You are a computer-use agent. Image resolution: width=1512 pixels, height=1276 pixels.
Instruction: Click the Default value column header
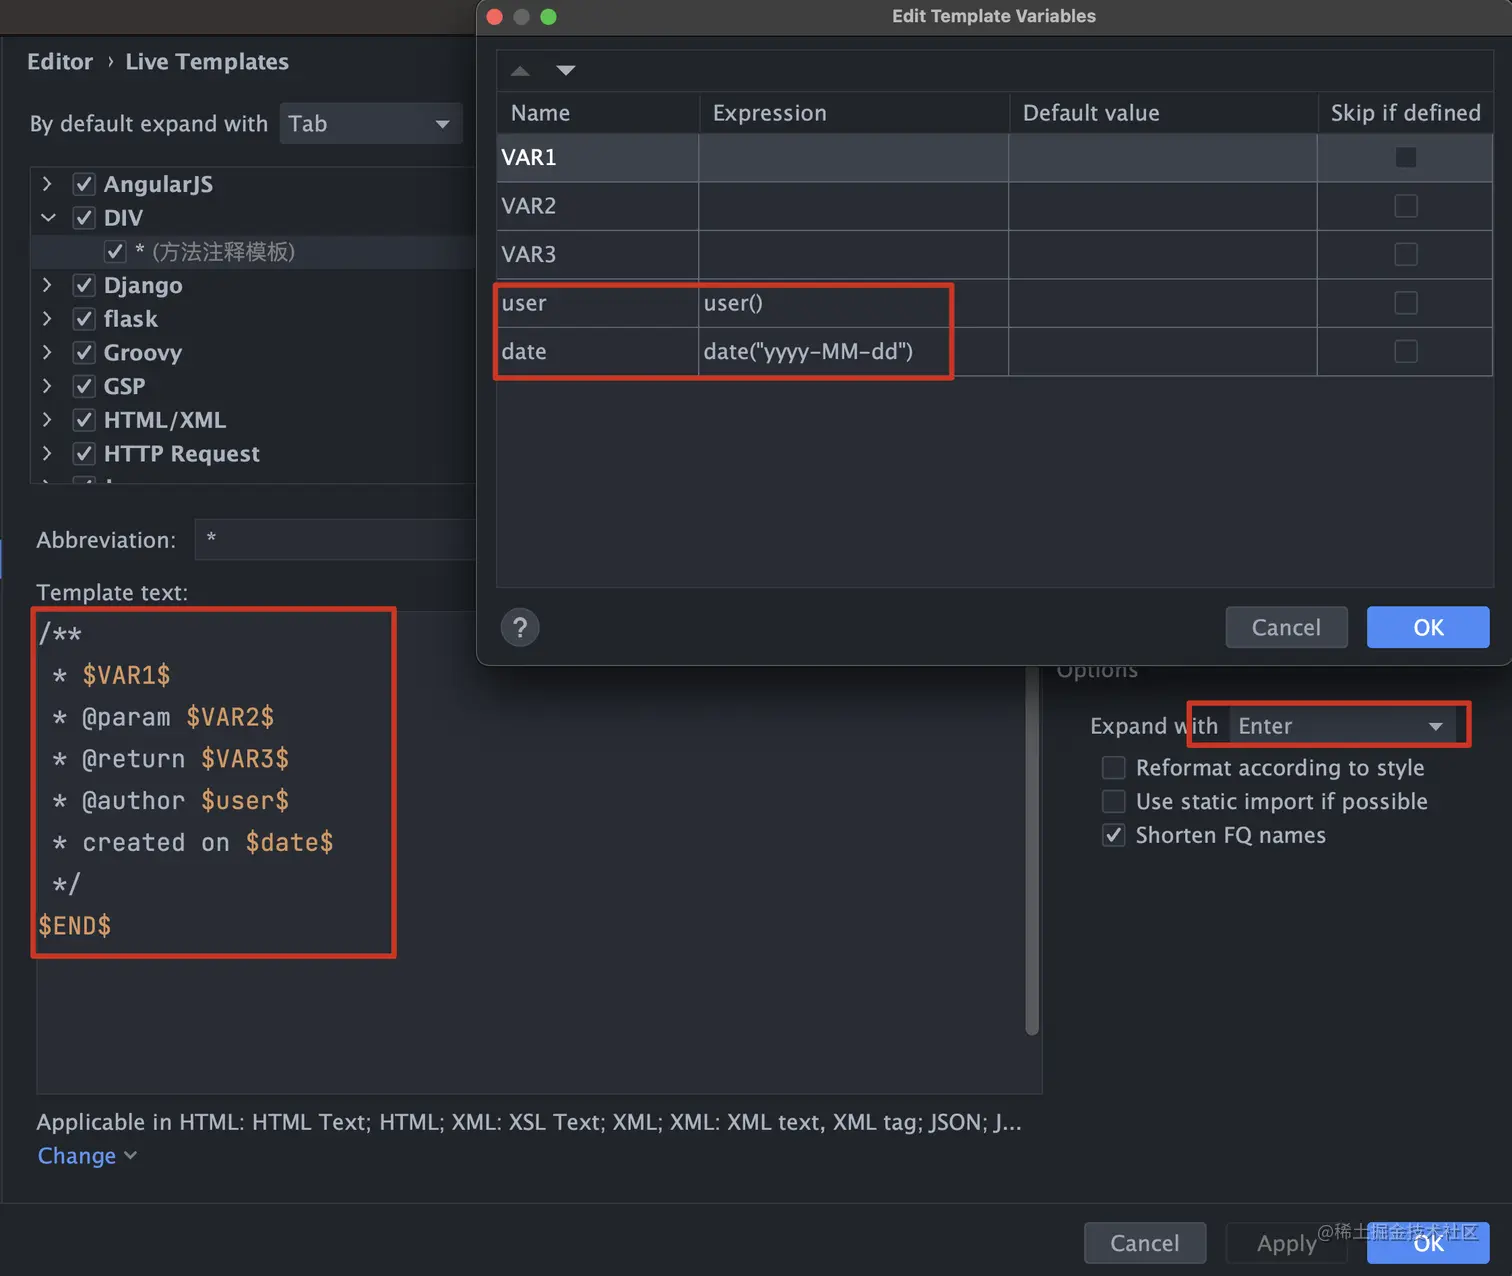(x=1163, y=113)
